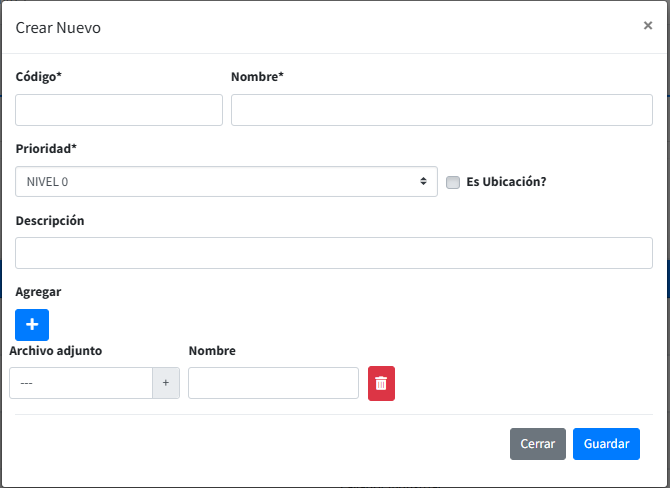Click the Archivo adjunto column label
This screenshot has width=670, height=488.
(x=55, y=351)
